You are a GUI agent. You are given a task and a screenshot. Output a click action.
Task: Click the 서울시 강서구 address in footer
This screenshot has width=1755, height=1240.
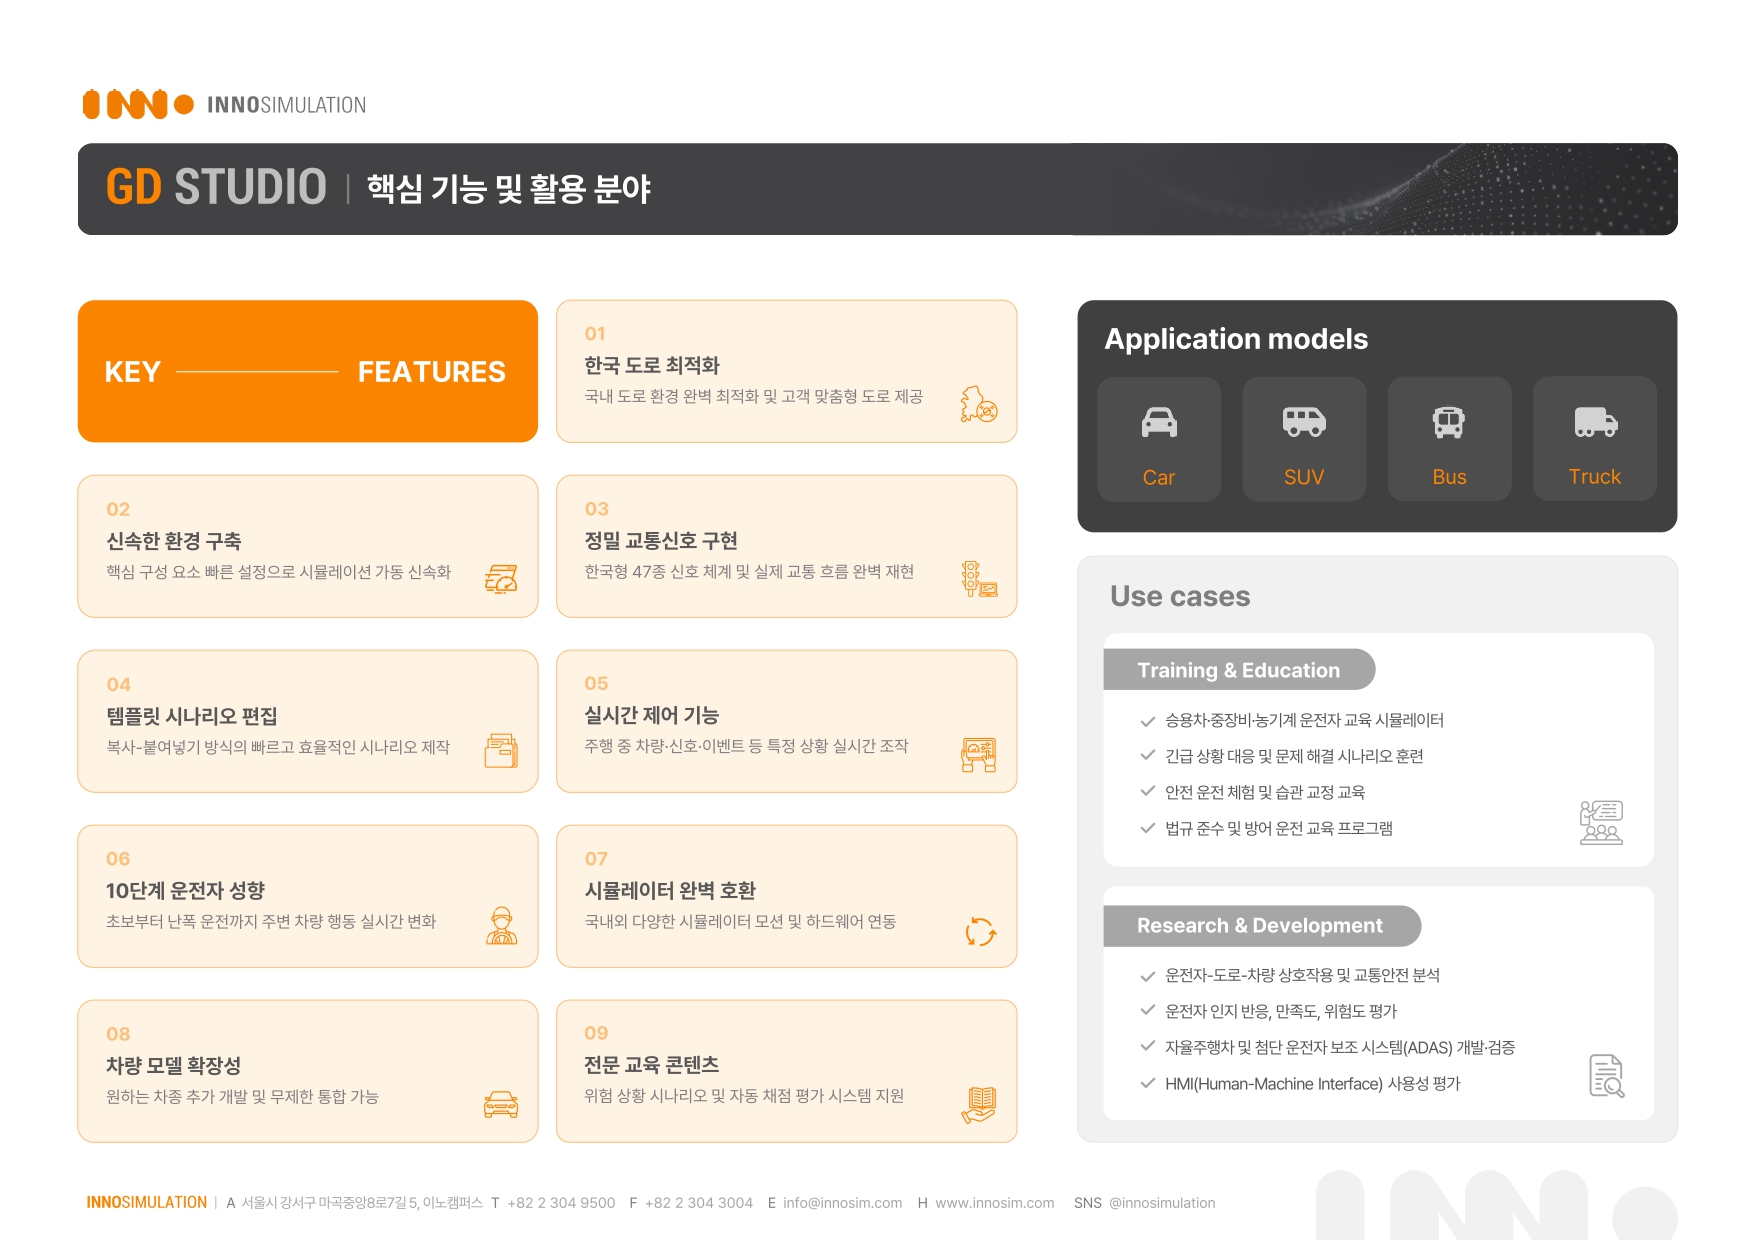pos(362,1203)
